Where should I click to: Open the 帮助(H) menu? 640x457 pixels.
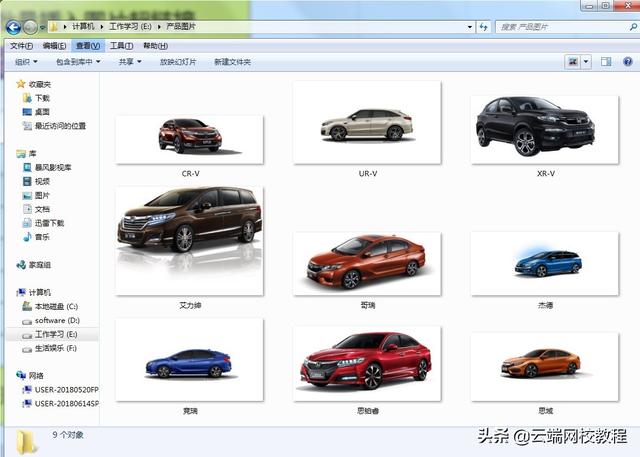155,46
